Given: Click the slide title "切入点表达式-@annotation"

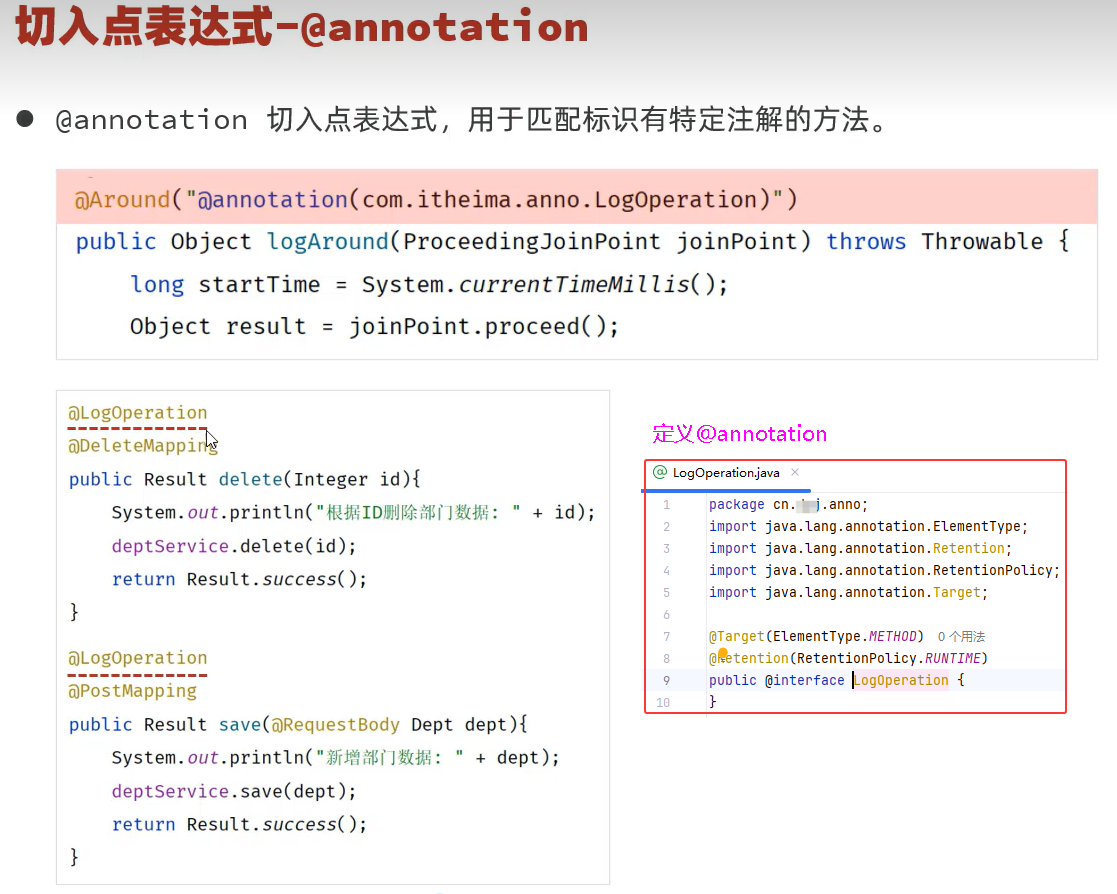Looking at the screenshot, I should coord(302,29).
